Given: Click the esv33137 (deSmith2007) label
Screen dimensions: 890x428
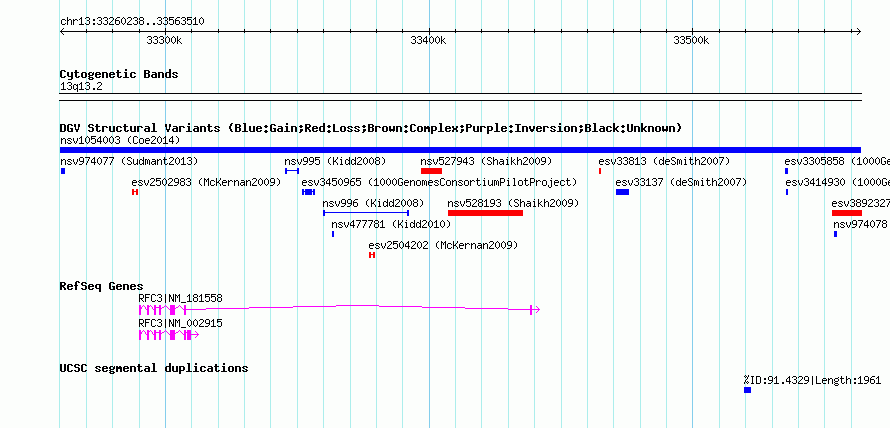Looking at the screenshot, I should [x=681, y=182].
